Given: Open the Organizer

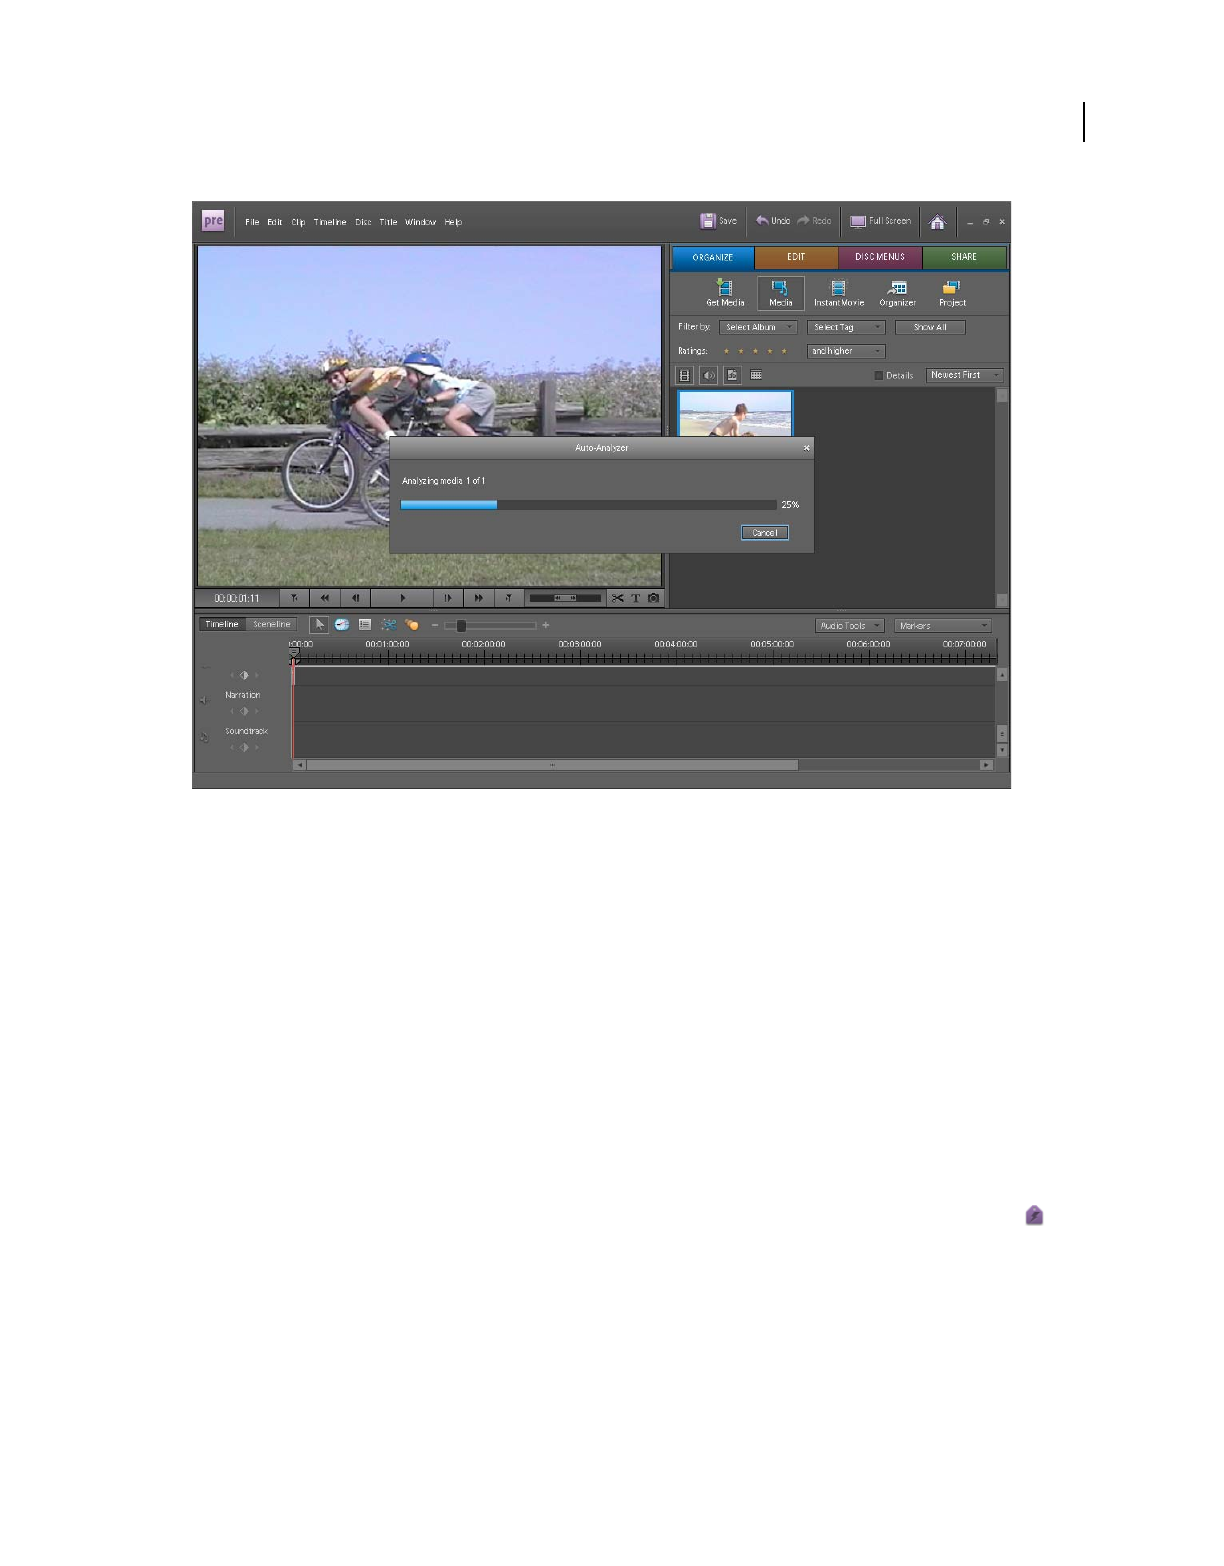Looking at the screenshot, I should (897, 293).
